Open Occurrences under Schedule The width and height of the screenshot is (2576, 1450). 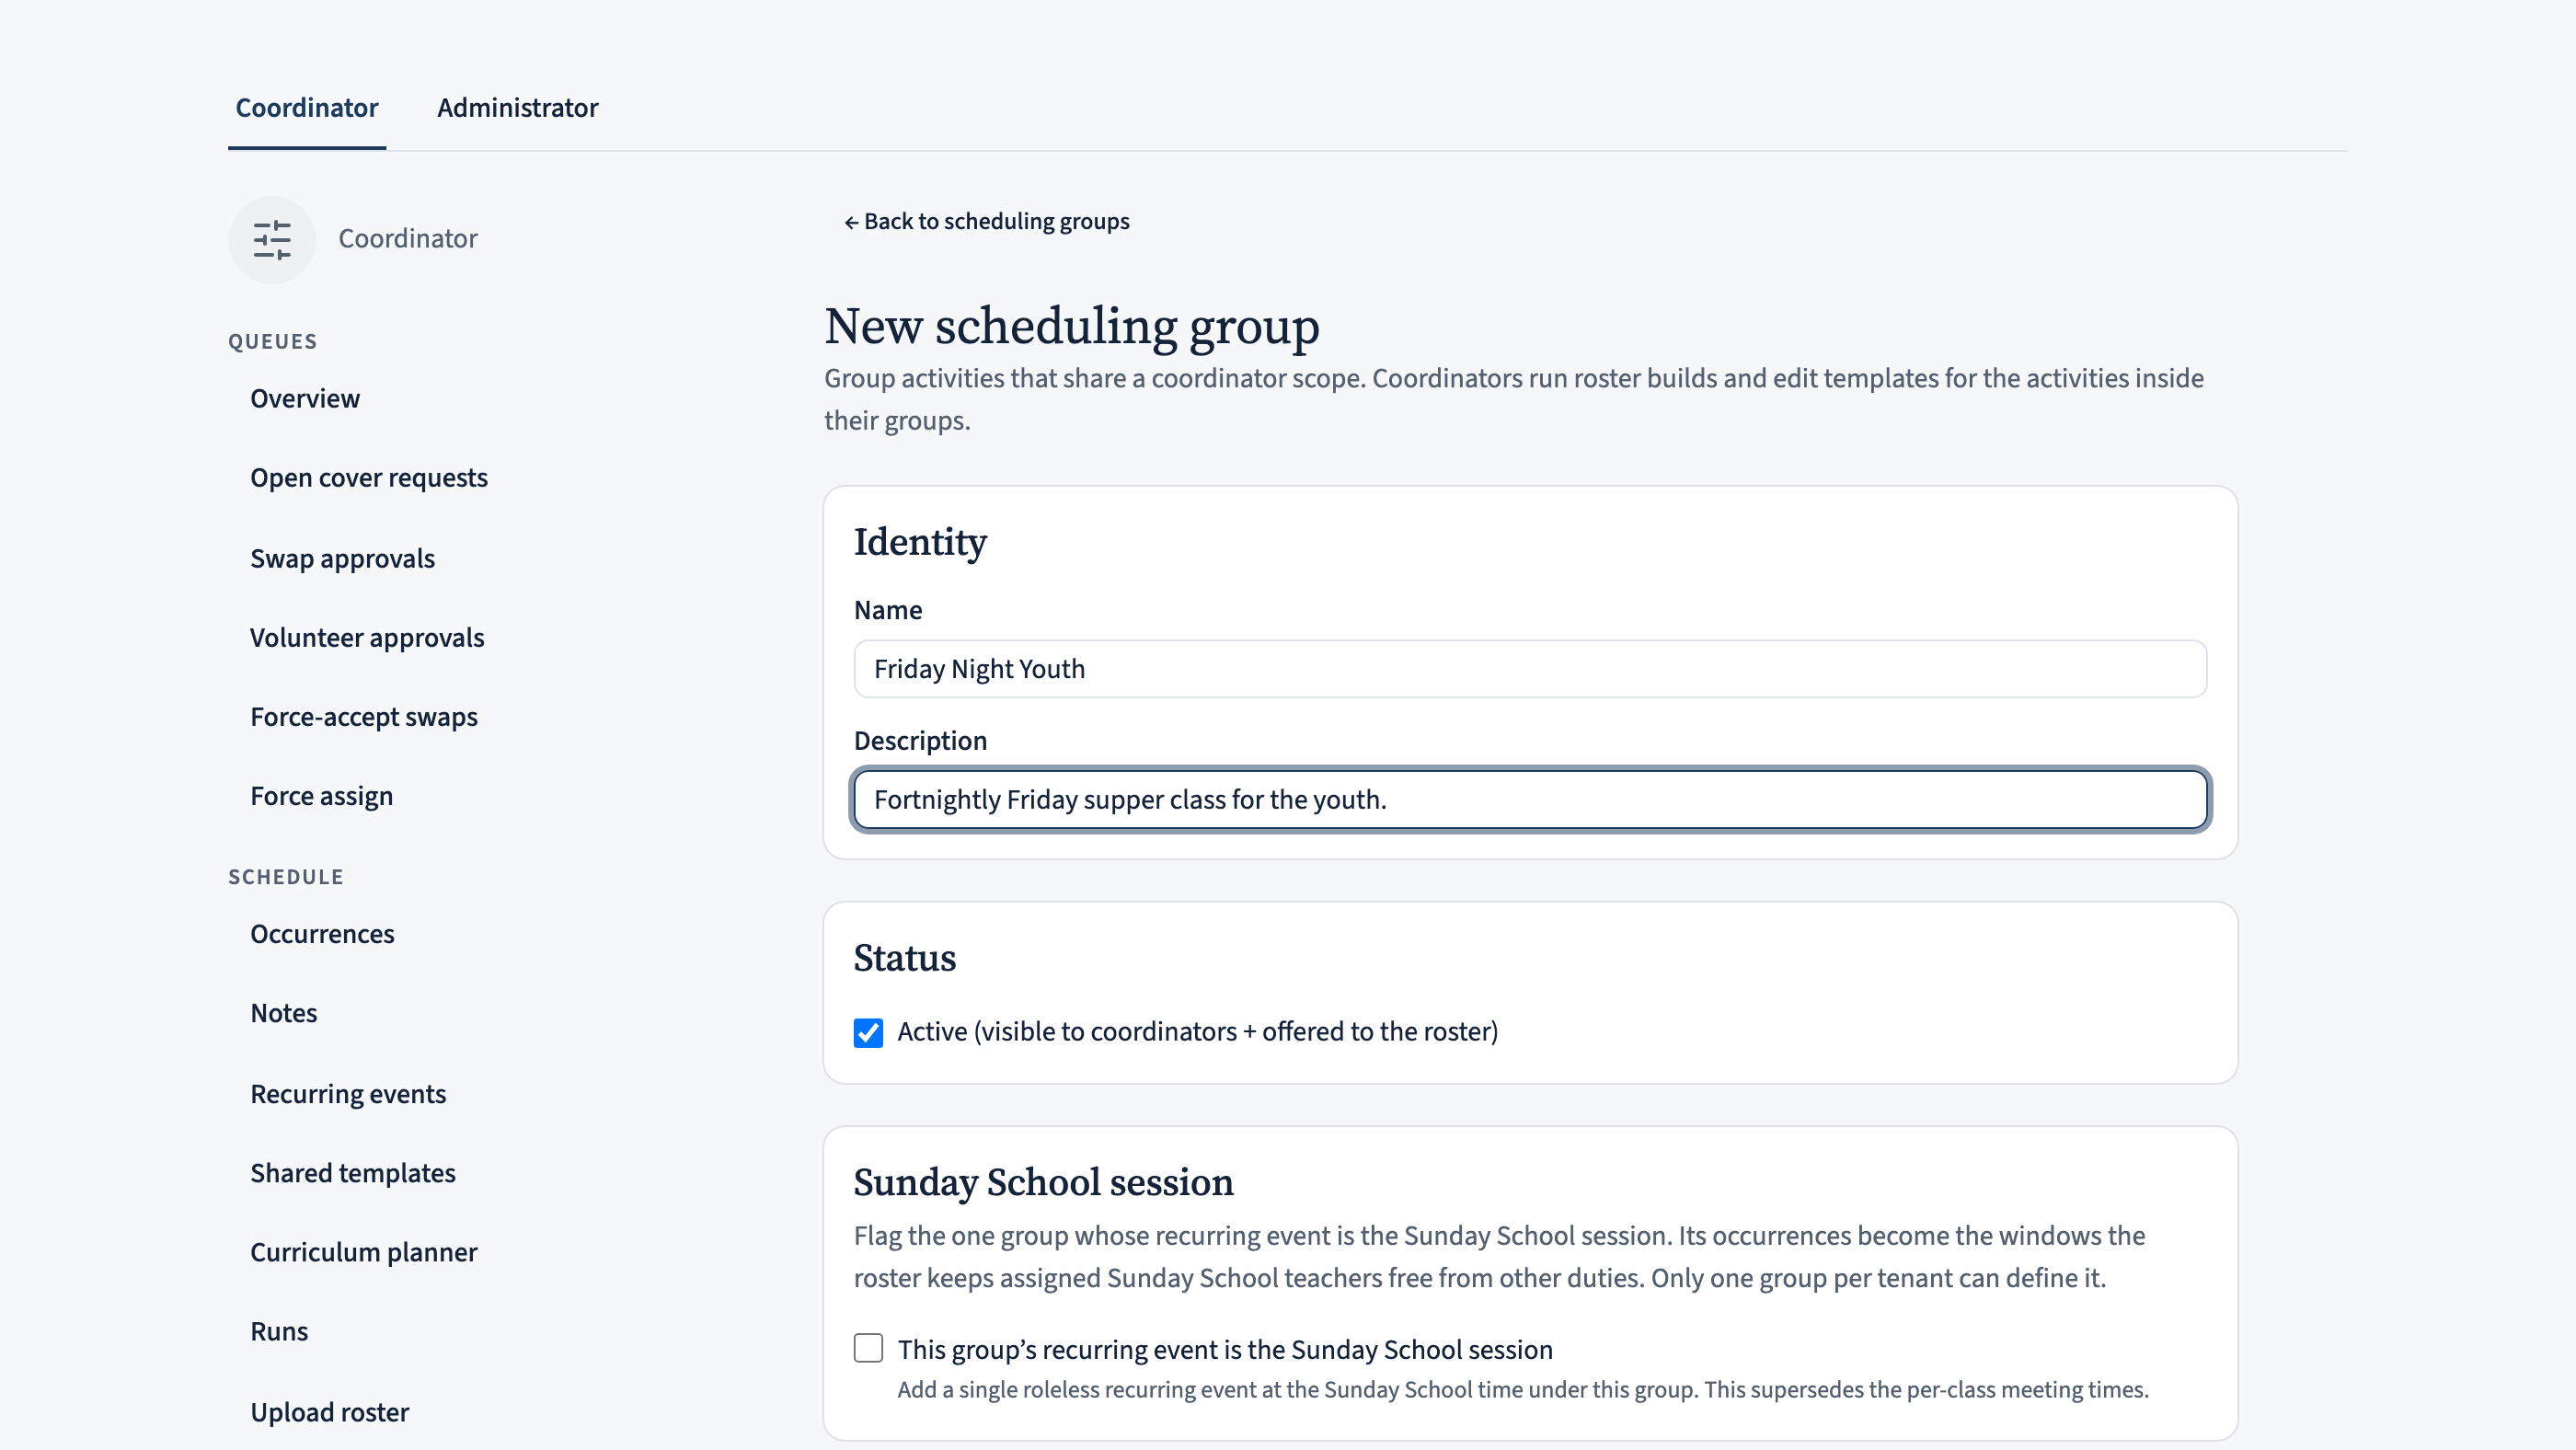322,933
